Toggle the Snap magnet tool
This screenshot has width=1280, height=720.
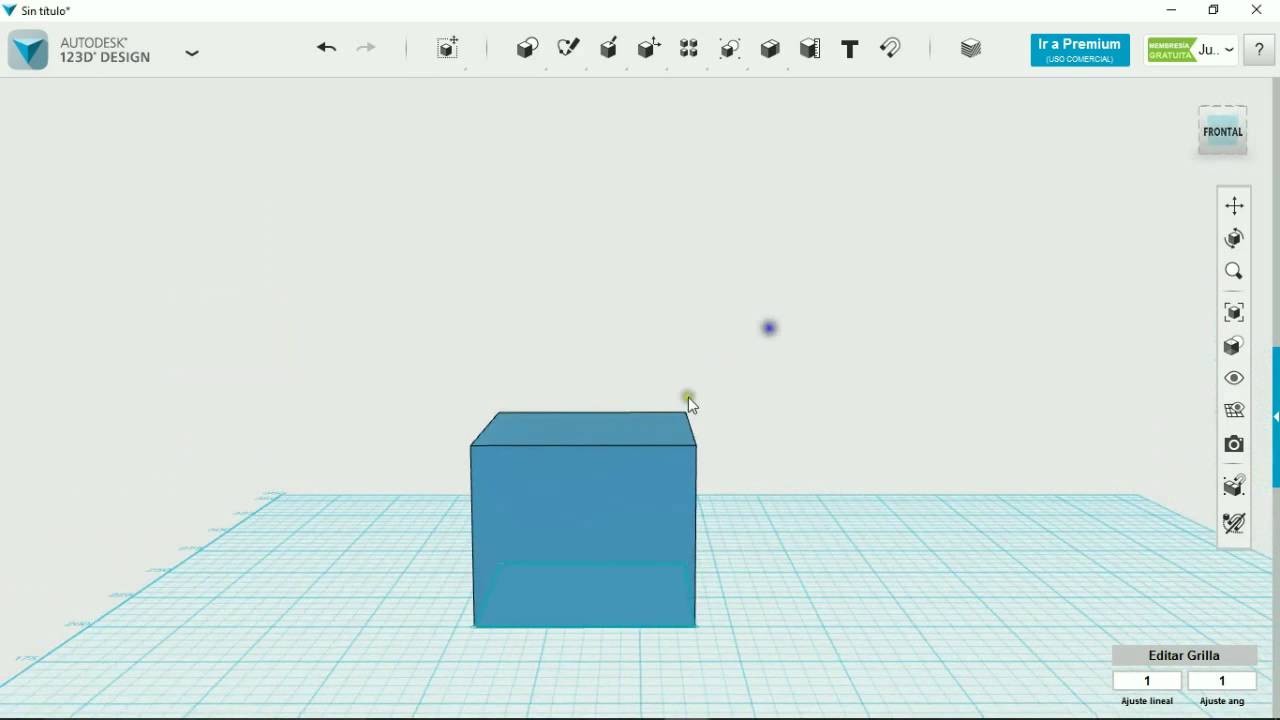point(890,48)
